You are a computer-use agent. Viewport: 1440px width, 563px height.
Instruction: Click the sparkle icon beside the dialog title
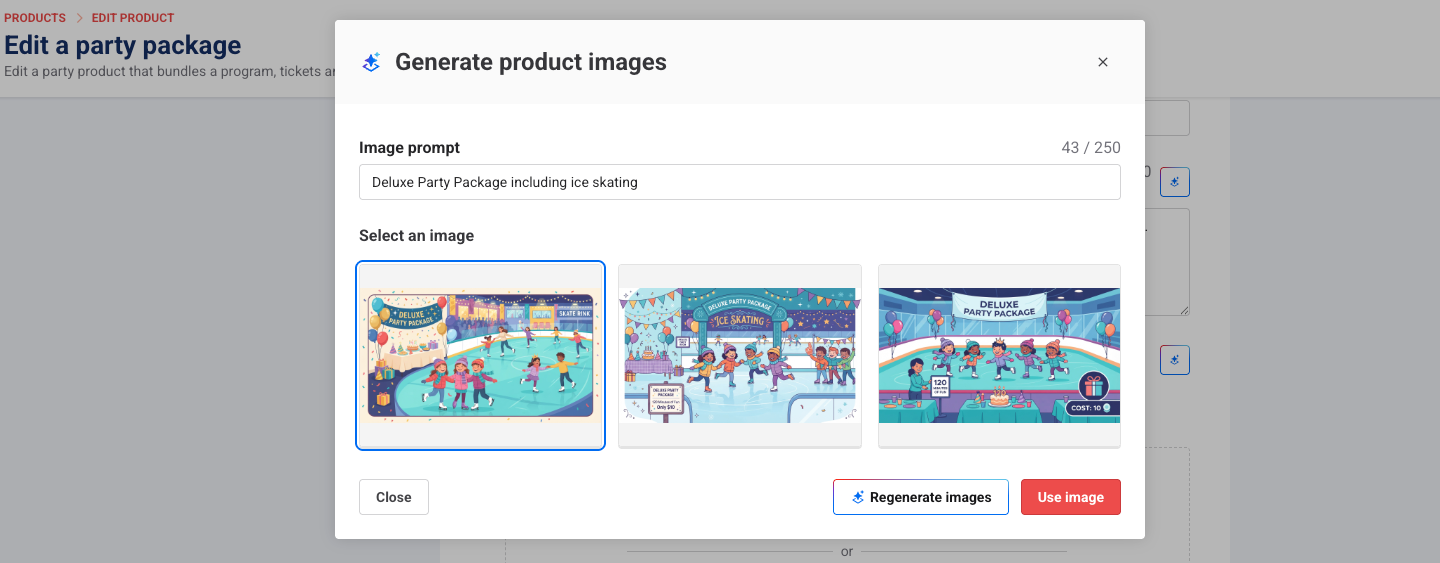371,62
